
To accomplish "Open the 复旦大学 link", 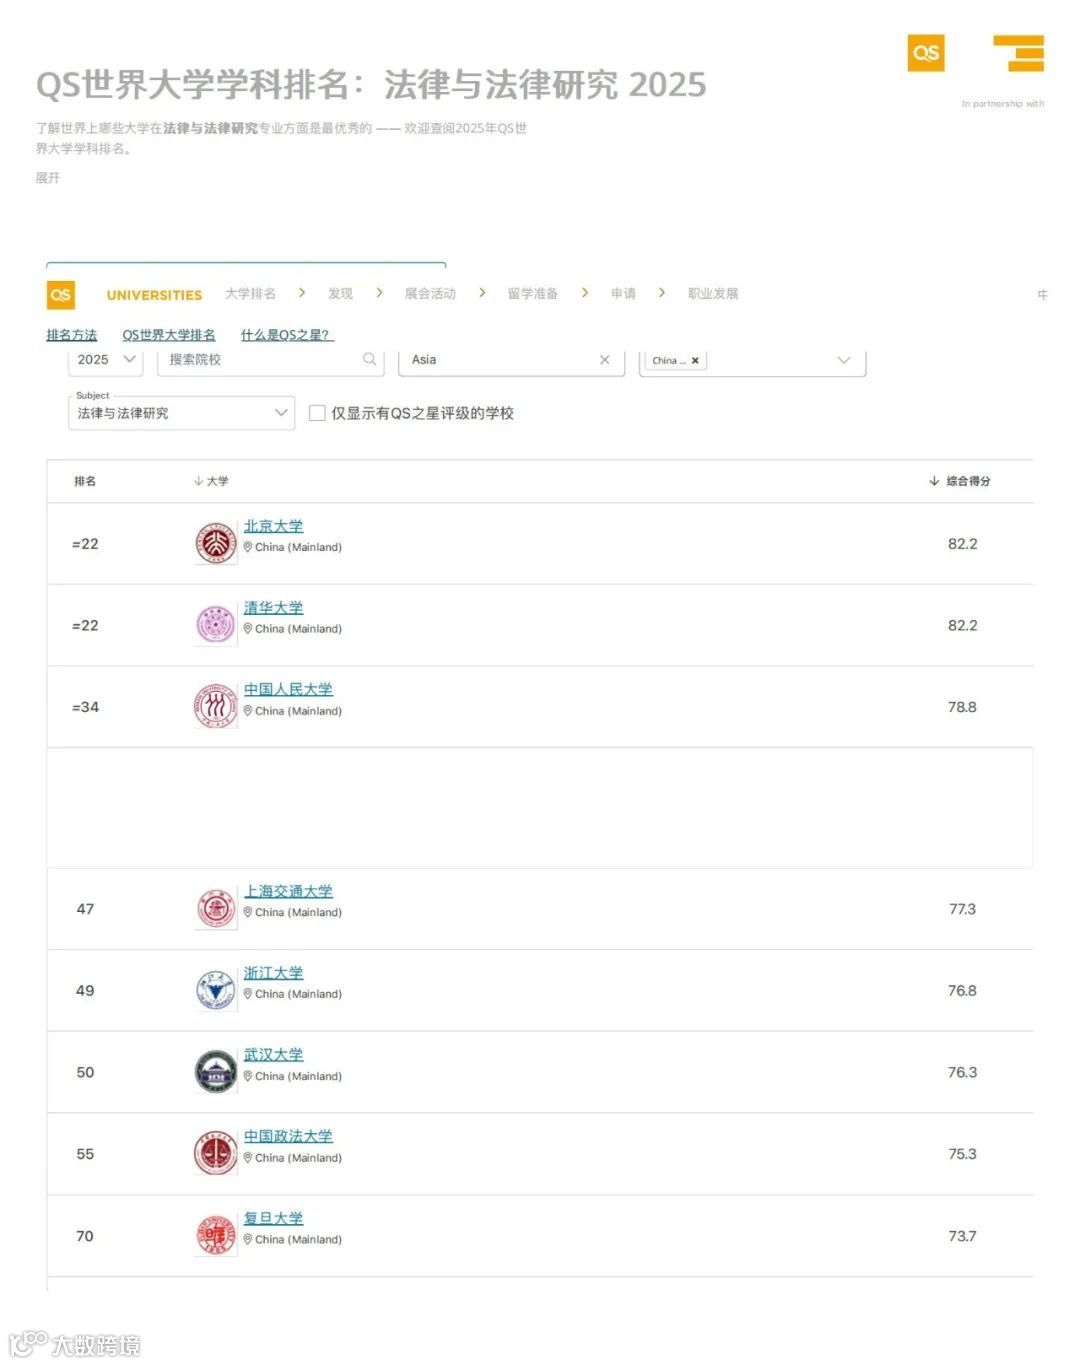I will tap(273, 1218).
